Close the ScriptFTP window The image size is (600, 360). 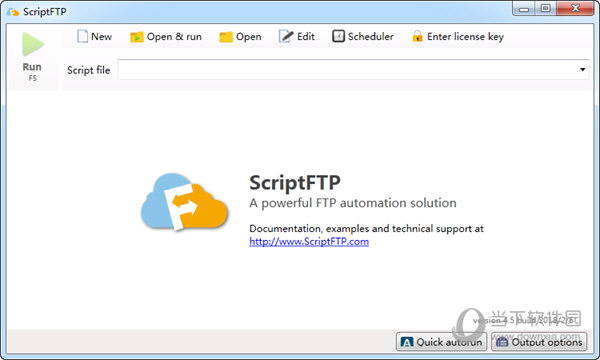click(575, 8)
